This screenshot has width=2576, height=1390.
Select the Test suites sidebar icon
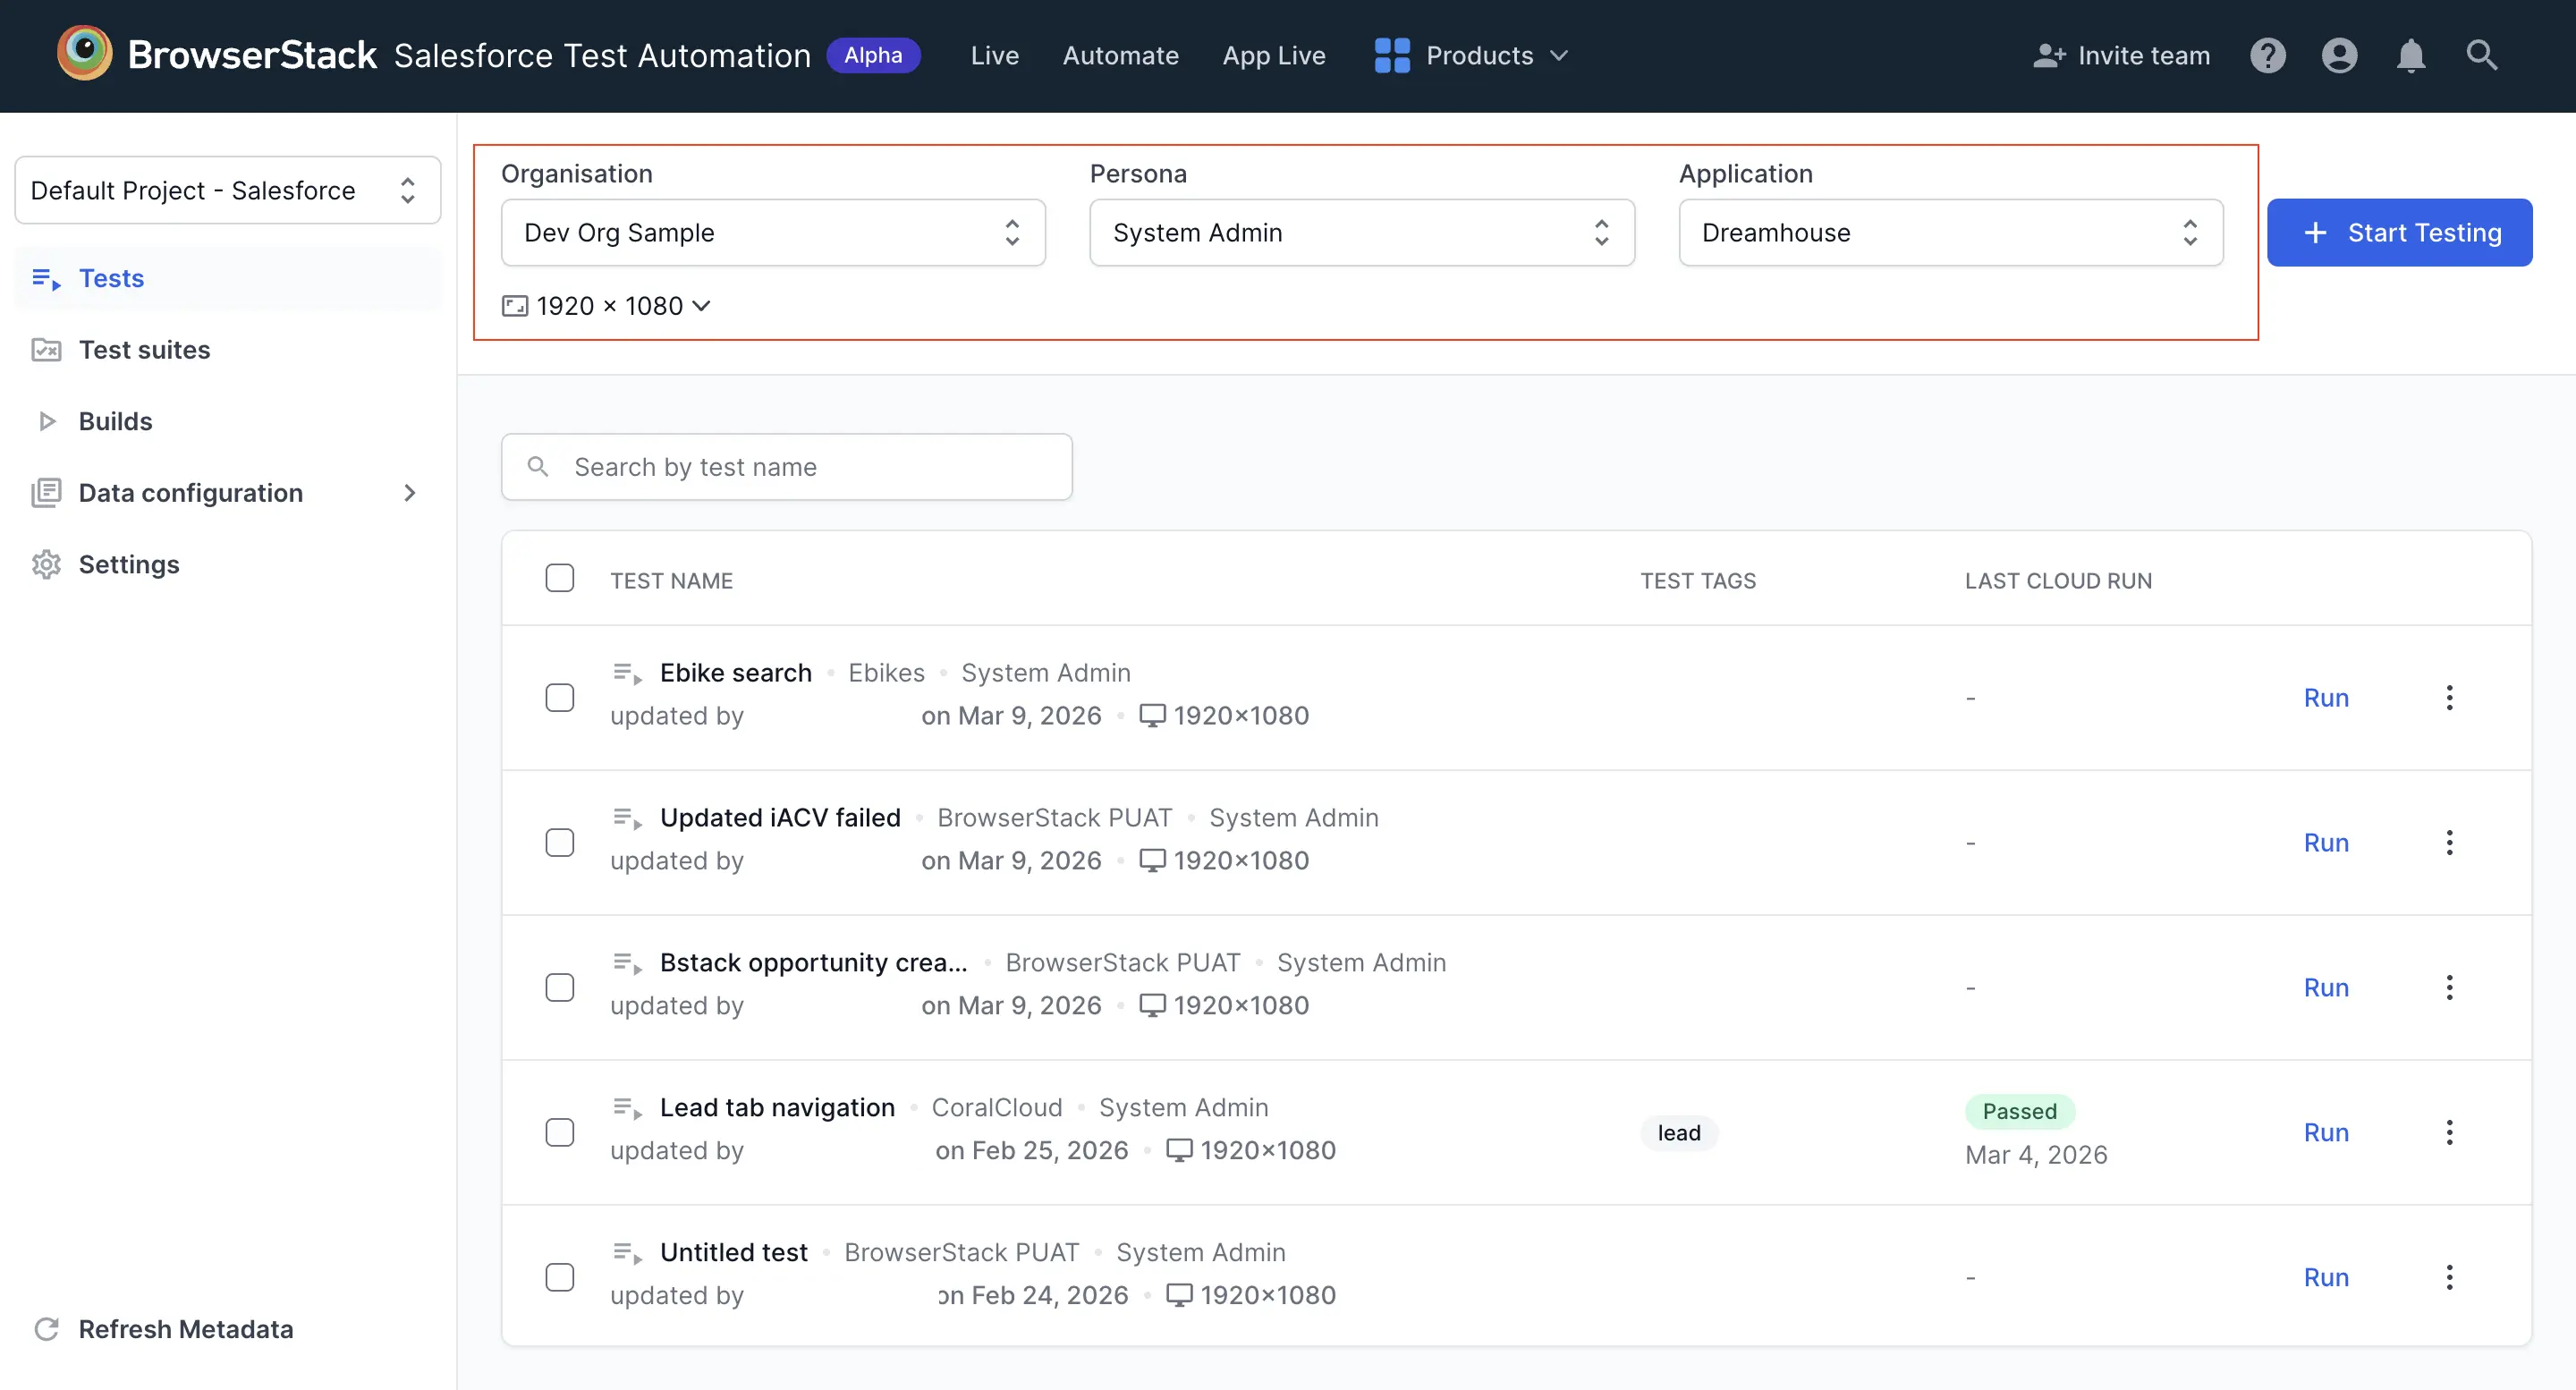pyautogui.click(x=46, y=349)
